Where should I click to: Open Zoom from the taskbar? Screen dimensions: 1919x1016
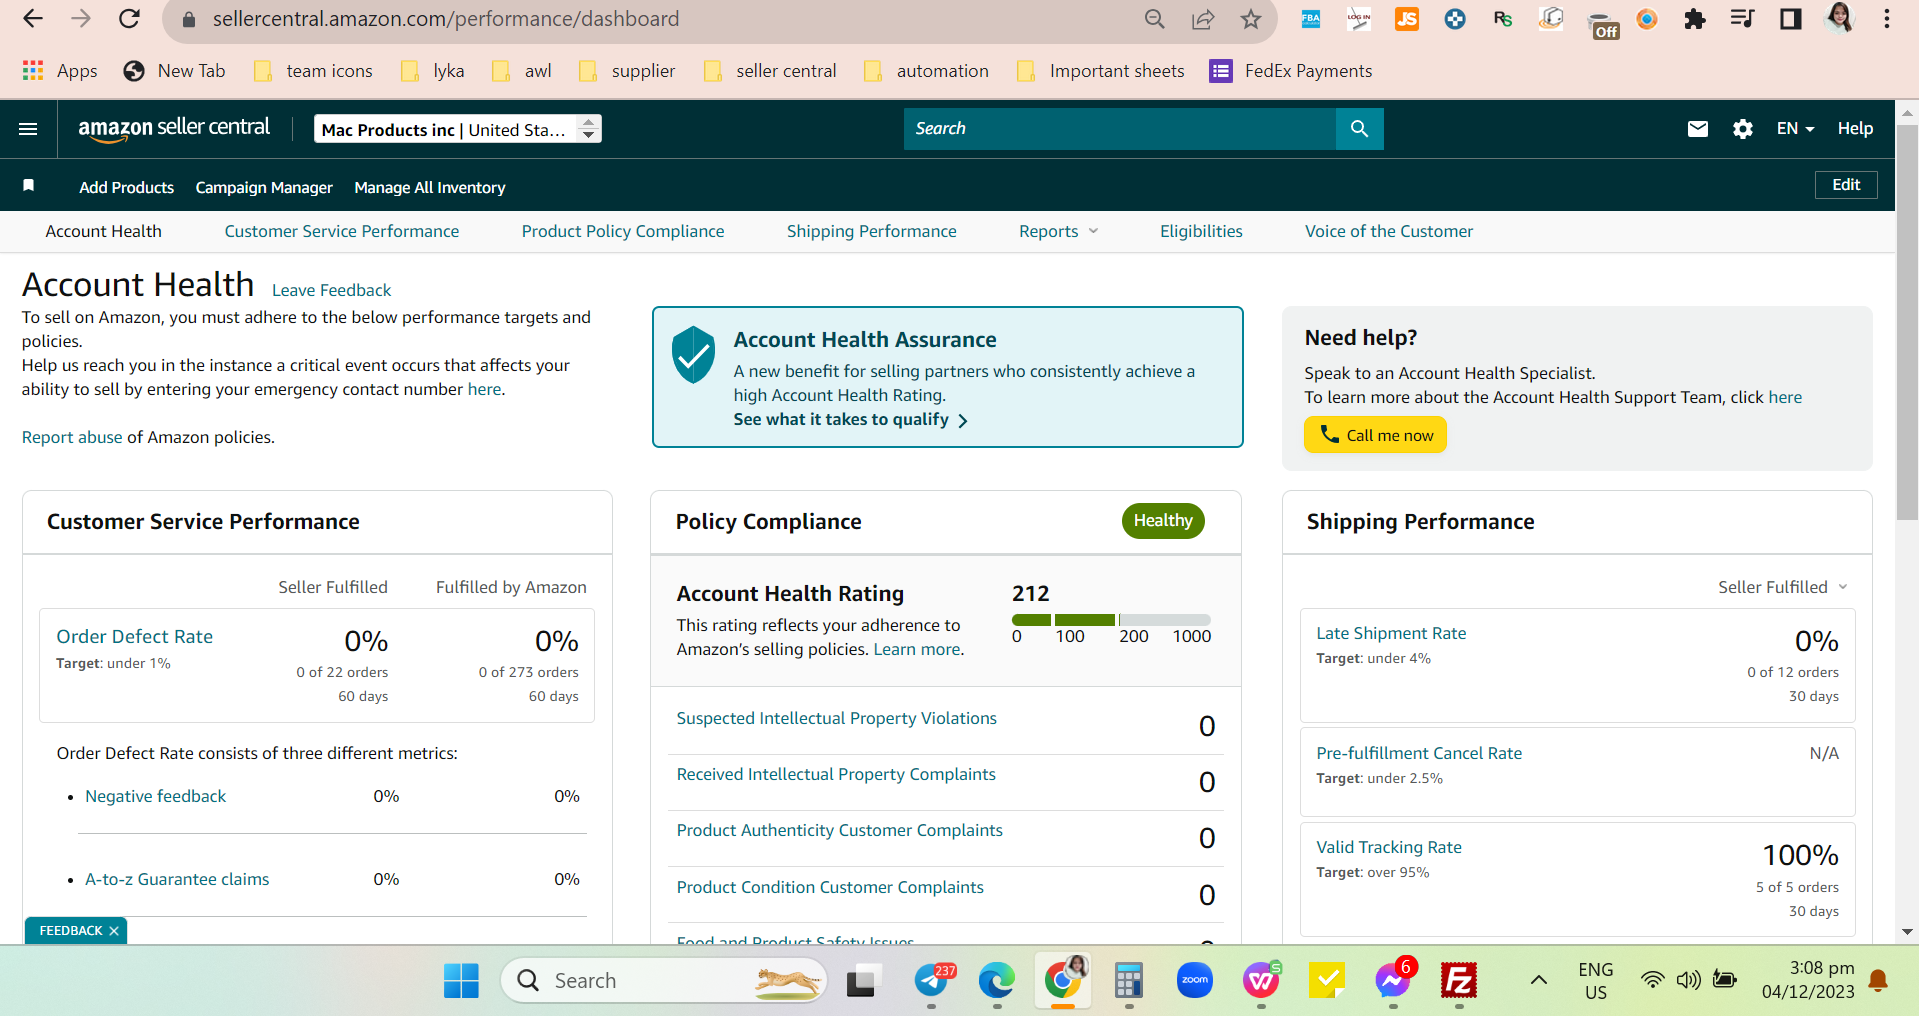pos(1195,981)
